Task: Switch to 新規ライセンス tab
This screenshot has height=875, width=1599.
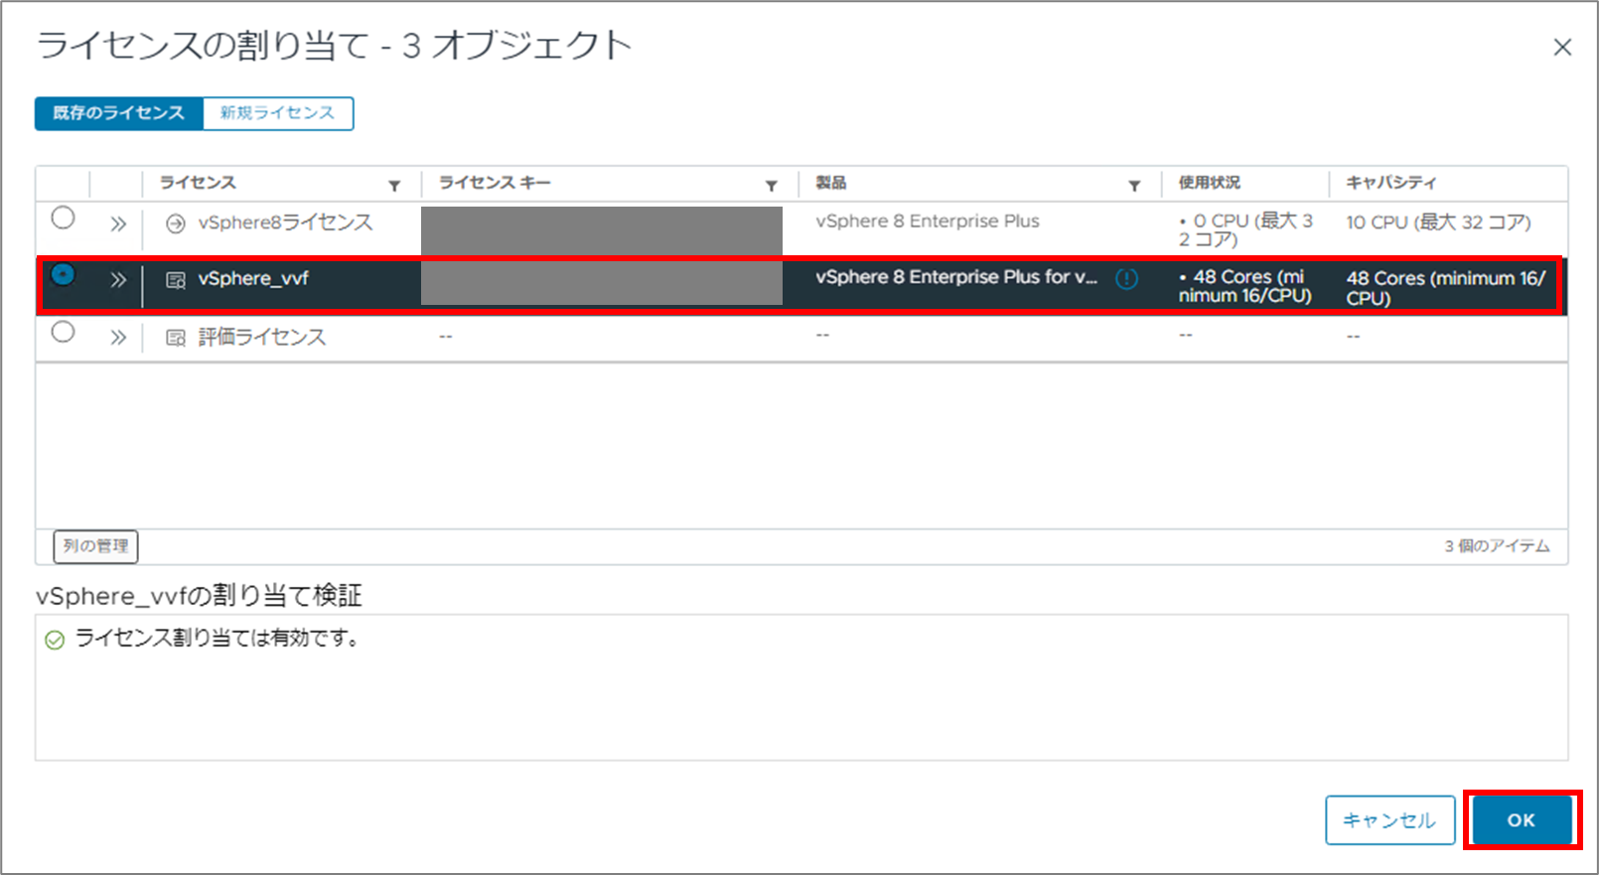Action: click(x=278, y=113)
